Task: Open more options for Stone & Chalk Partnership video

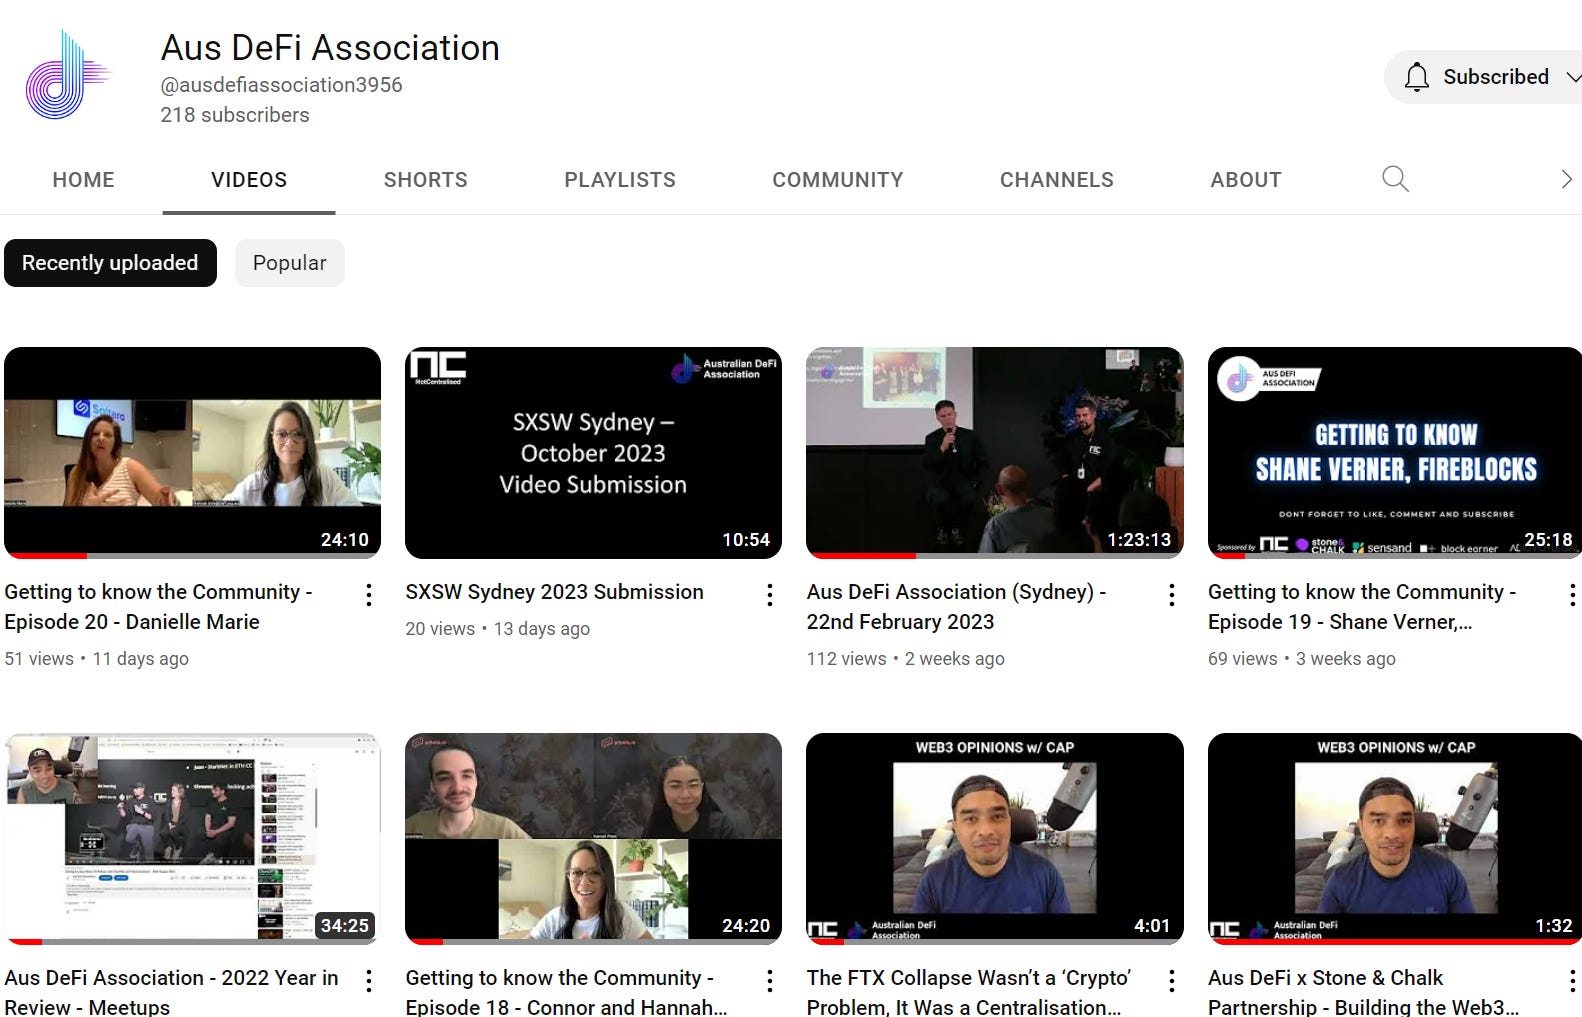Action: [x=1572, y=981]
